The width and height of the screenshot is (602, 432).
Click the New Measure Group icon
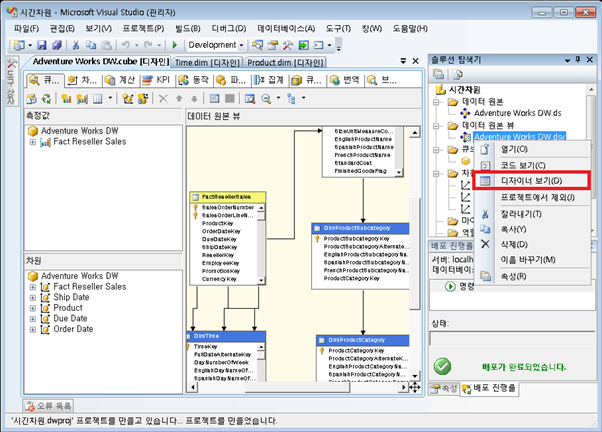point(82,99)
